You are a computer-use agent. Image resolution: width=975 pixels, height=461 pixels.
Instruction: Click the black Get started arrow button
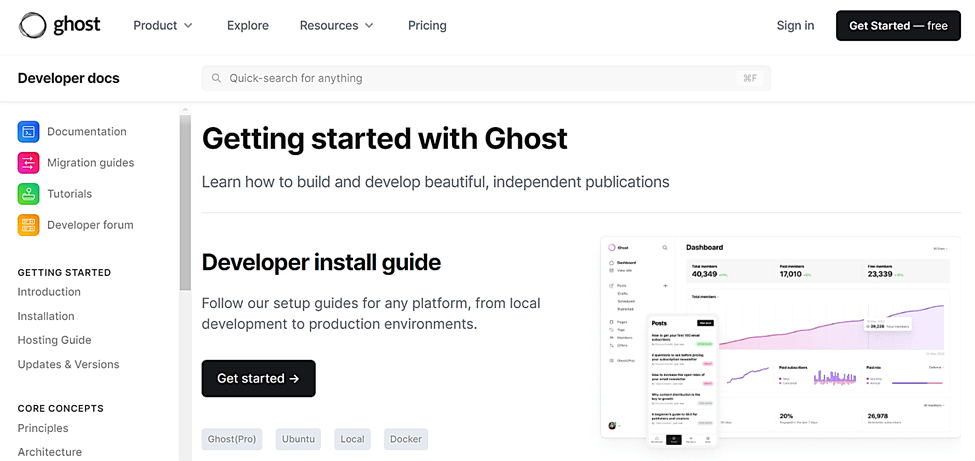(x=258, y=378)
